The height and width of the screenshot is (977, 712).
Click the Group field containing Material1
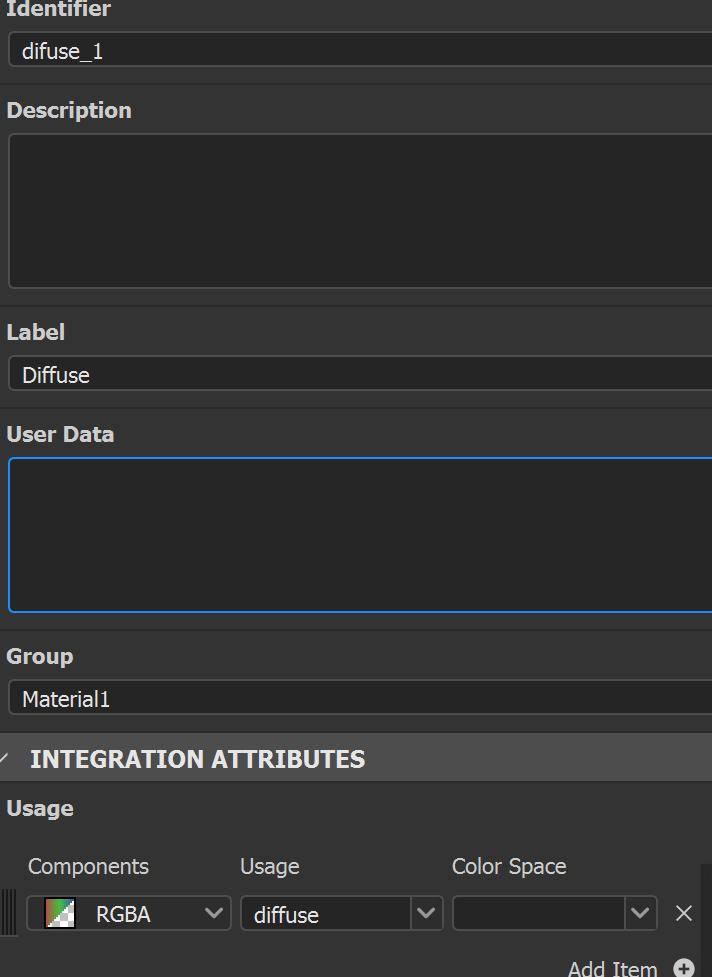[x=300, y=698]
